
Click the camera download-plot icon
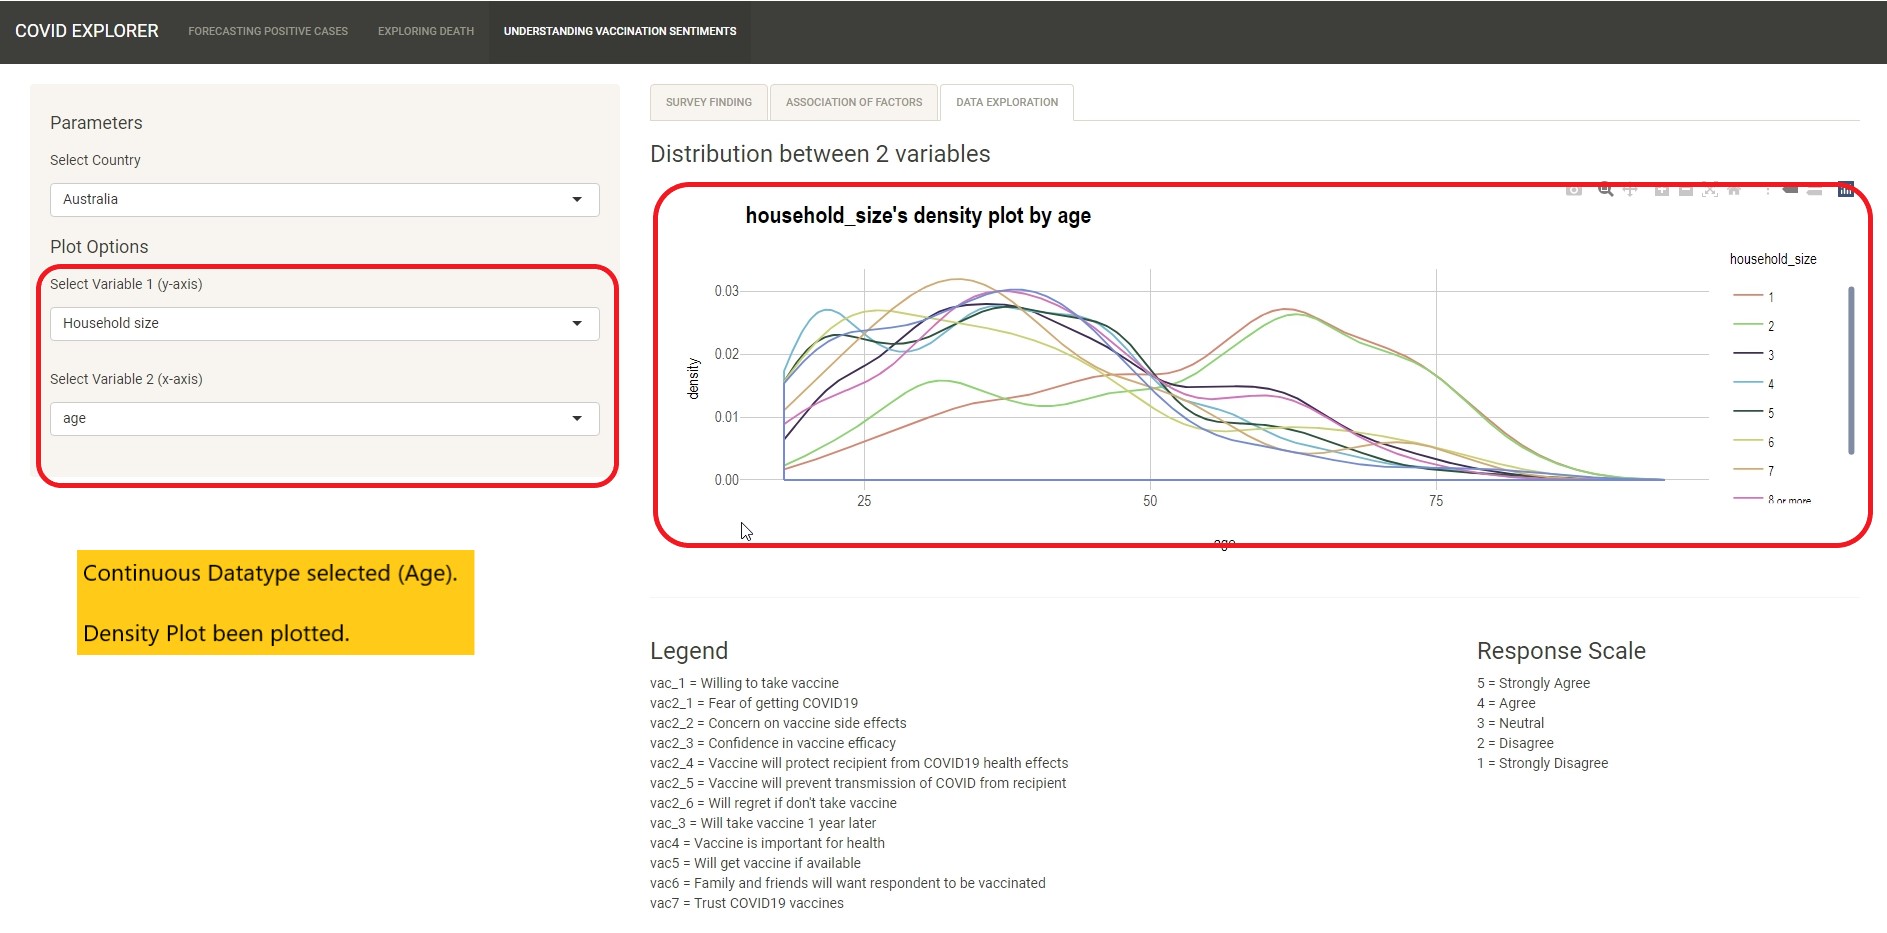[1573, 190]
